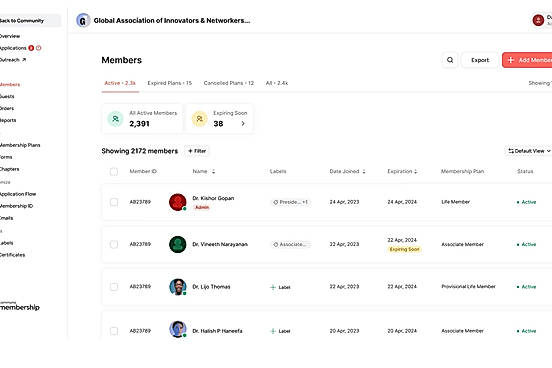Image resolution: width=552 pixels, height=368 pixels.
Task: Click the Applications alert clock icon
Action: click(38, 48)
